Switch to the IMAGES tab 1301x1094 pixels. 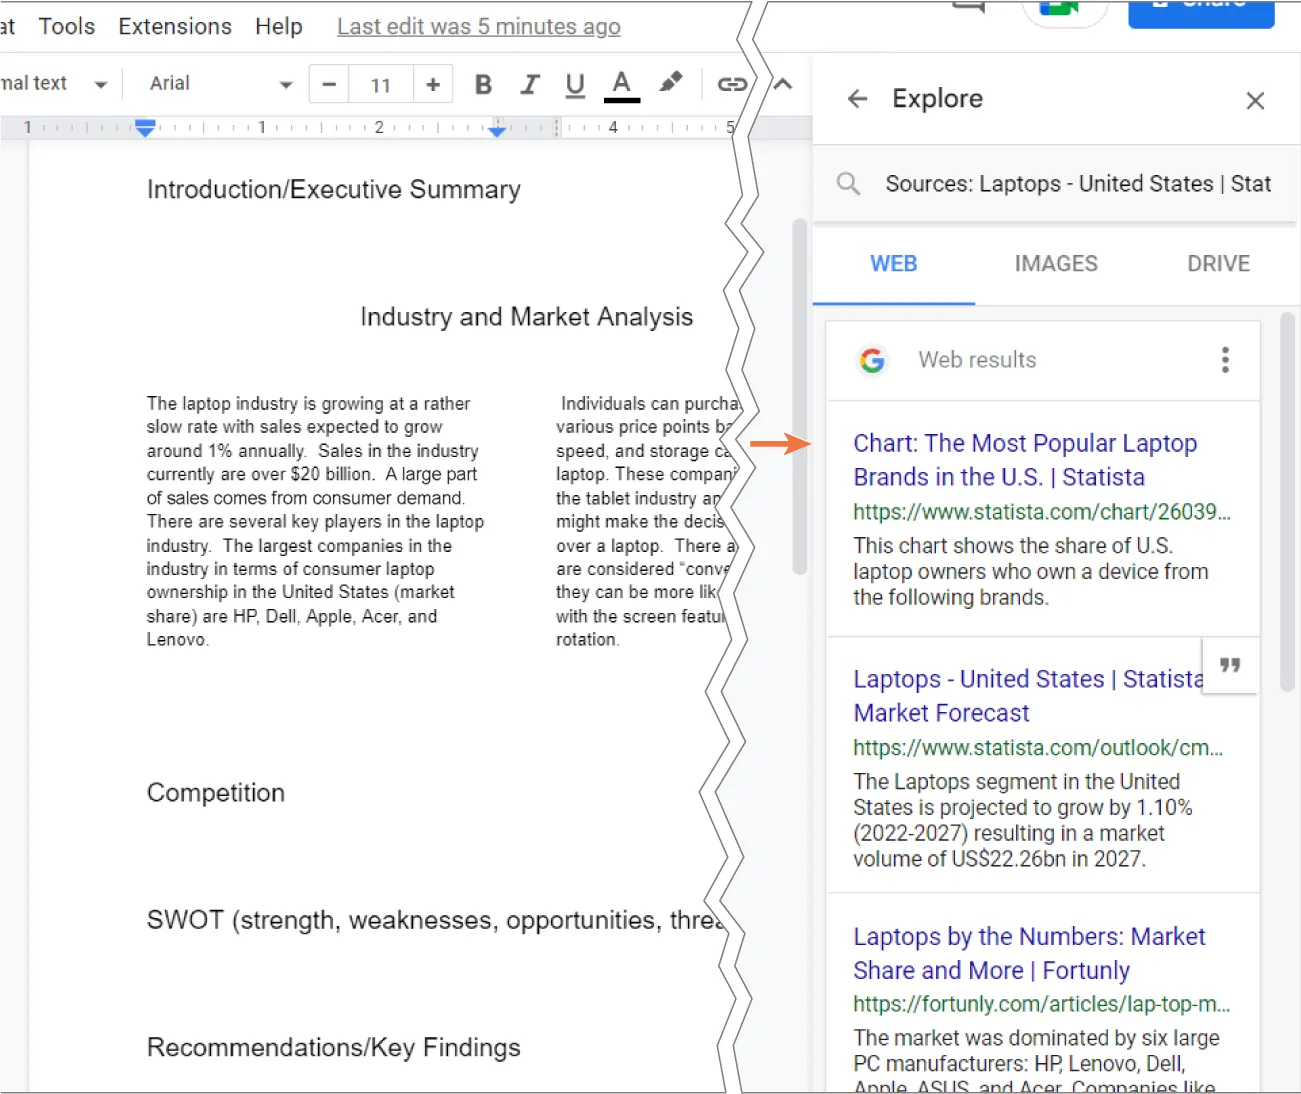click(1055, 263)
